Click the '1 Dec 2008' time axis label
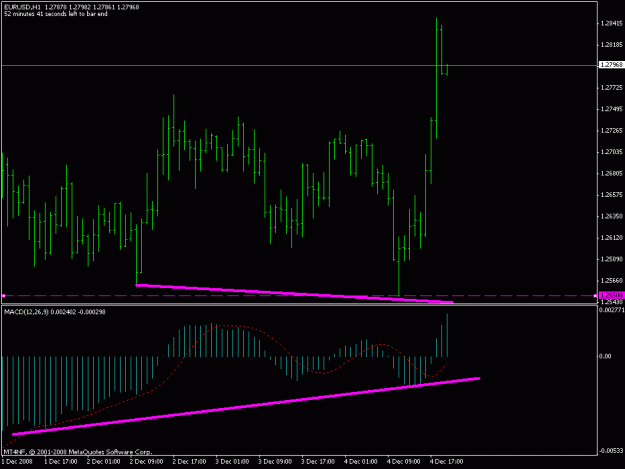The width and height of the screenshot is (625, 469). (x=17, y=462)
